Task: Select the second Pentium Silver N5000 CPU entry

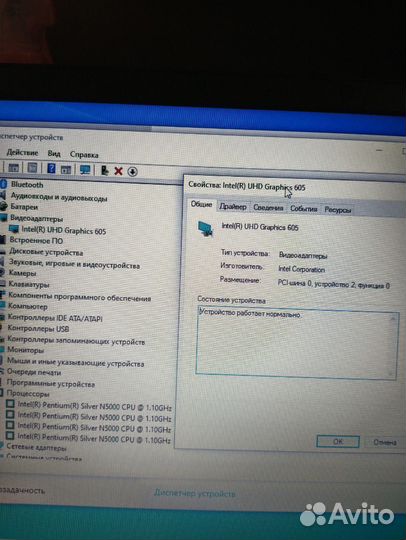Action: 94,417
